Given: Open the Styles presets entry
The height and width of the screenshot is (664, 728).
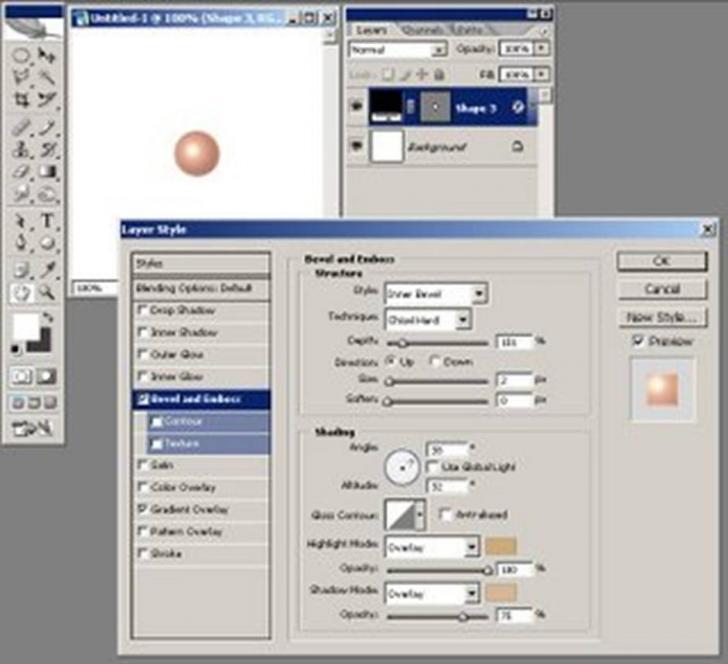Looking at the screenshot, I should [201, 263].
